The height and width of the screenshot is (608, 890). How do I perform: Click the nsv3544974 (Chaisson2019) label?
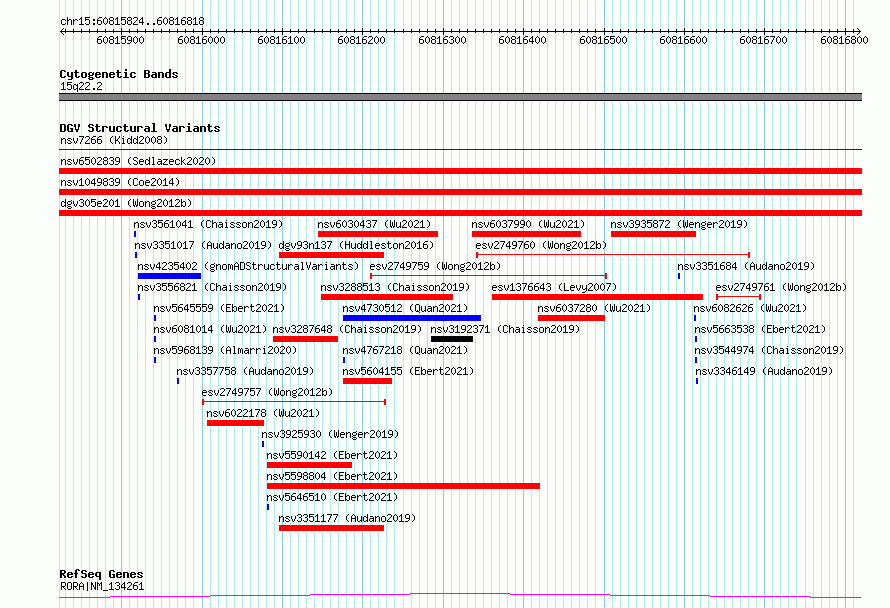(x=769, y=350)
